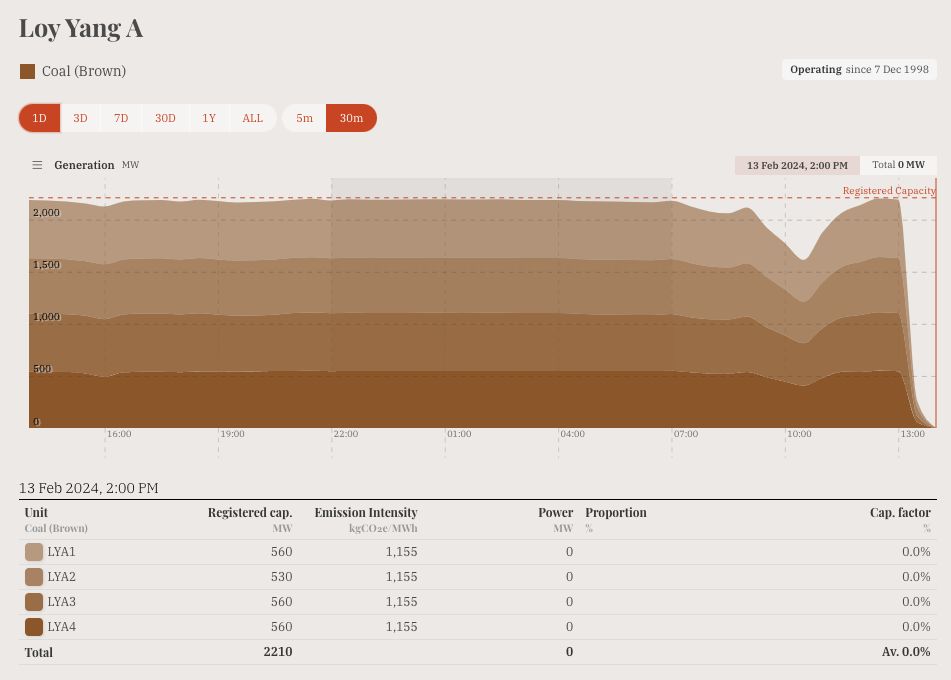951x680 pixels.
Task: Click the 13:00 time axis label
Action: pos(913,434)
